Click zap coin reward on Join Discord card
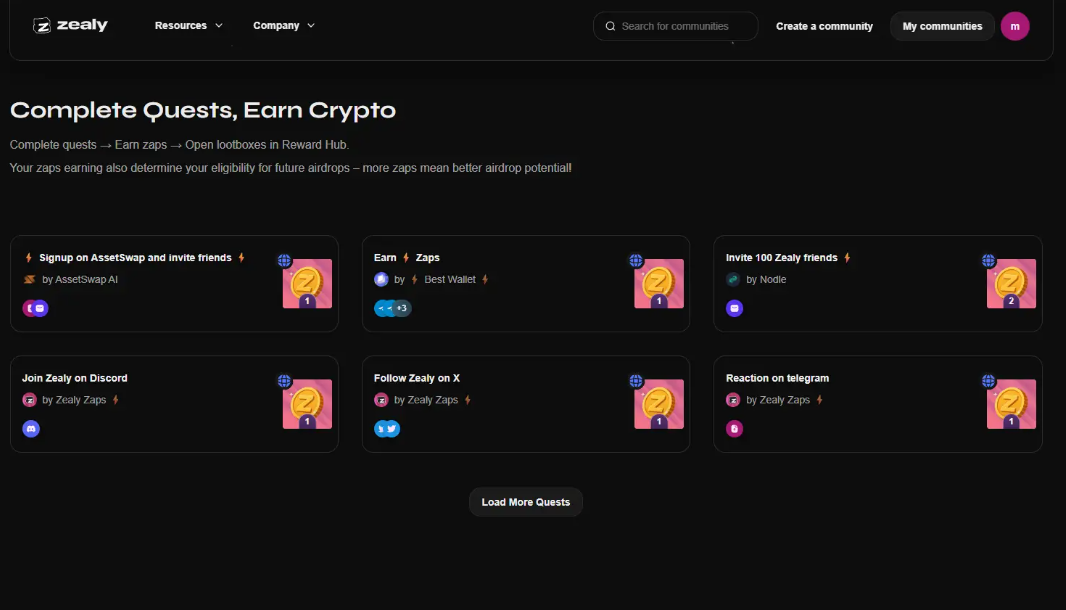 click(x=307, y=404)
